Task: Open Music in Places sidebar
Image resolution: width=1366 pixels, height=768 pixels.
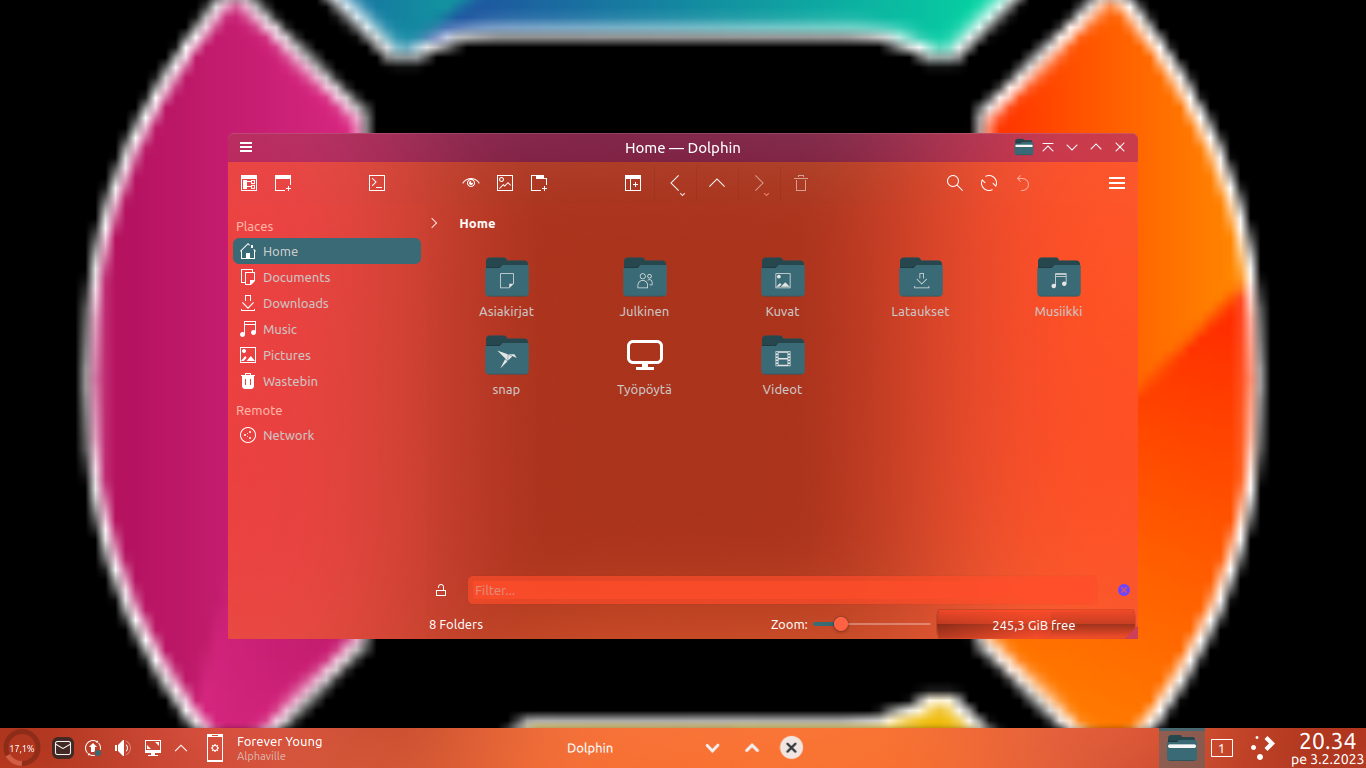Action: (327, 329)
